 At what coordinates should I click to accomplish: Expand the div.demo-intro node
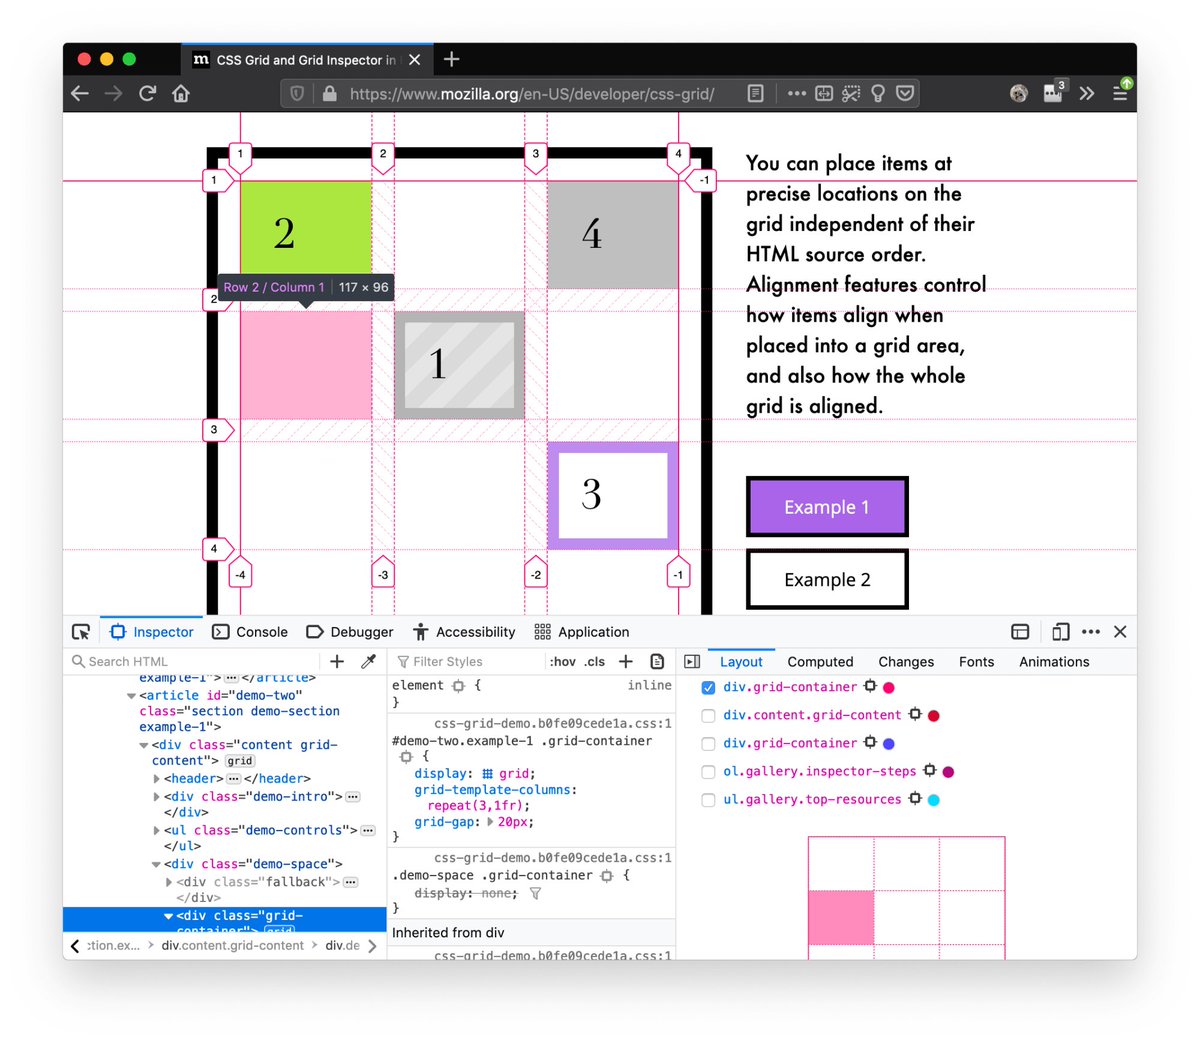(157, 797)
